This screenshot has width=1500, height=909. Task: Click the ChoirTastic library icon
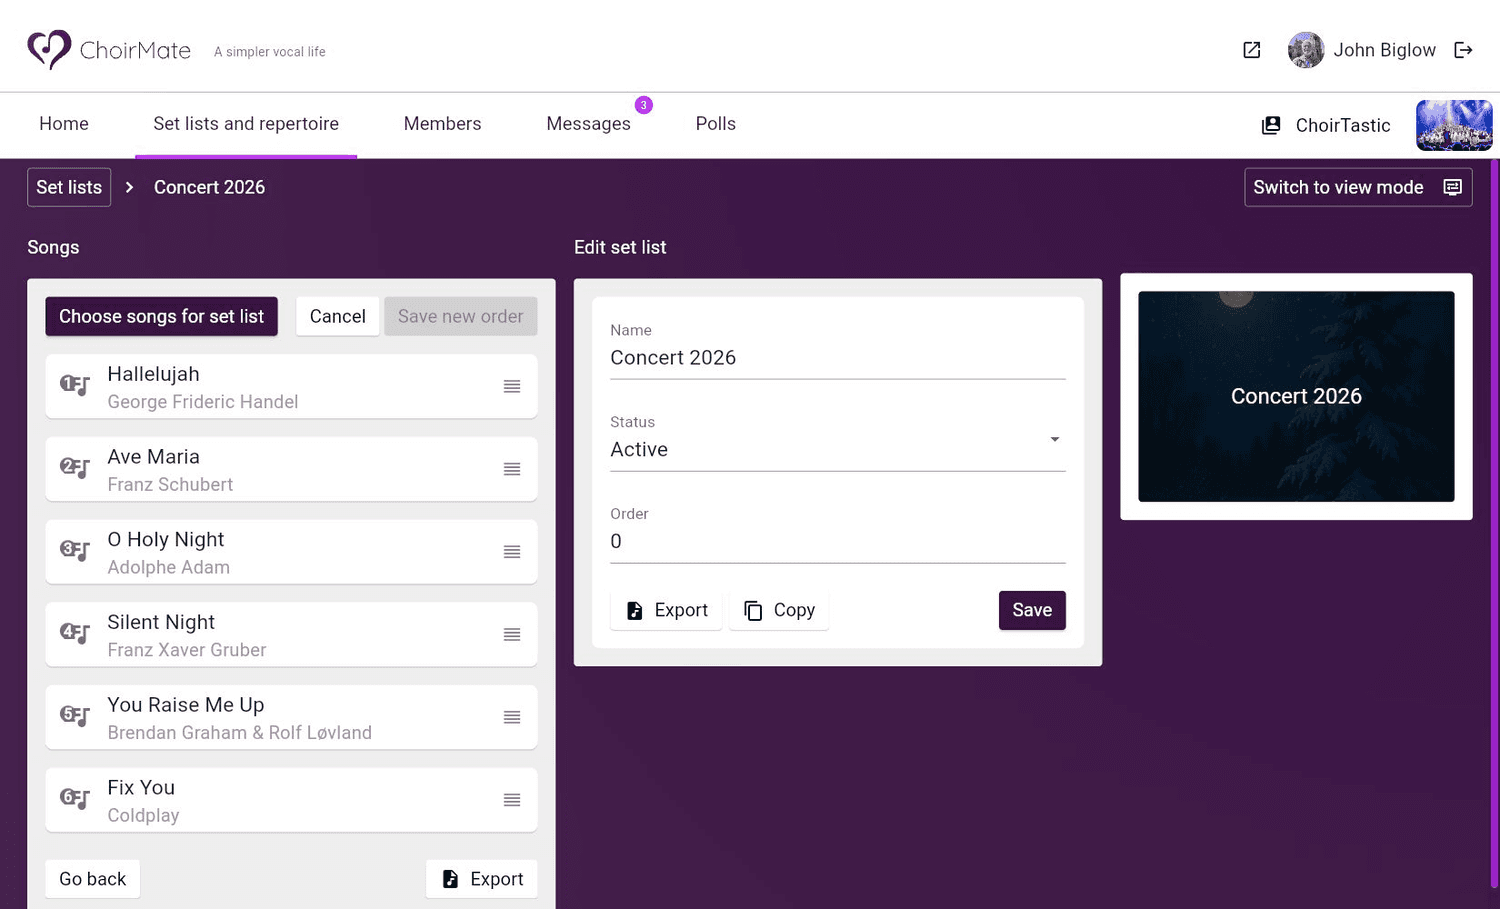1271,125
